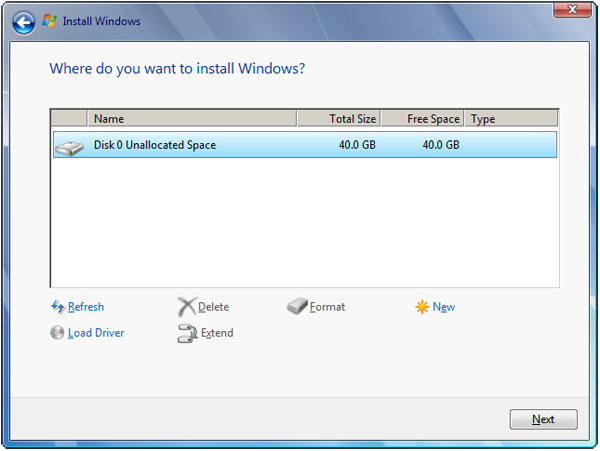Image resolution: width=600 pixels, height=451 pixels.
Task: Click the Windows flag logo in title bar
Action: [49, 21]
